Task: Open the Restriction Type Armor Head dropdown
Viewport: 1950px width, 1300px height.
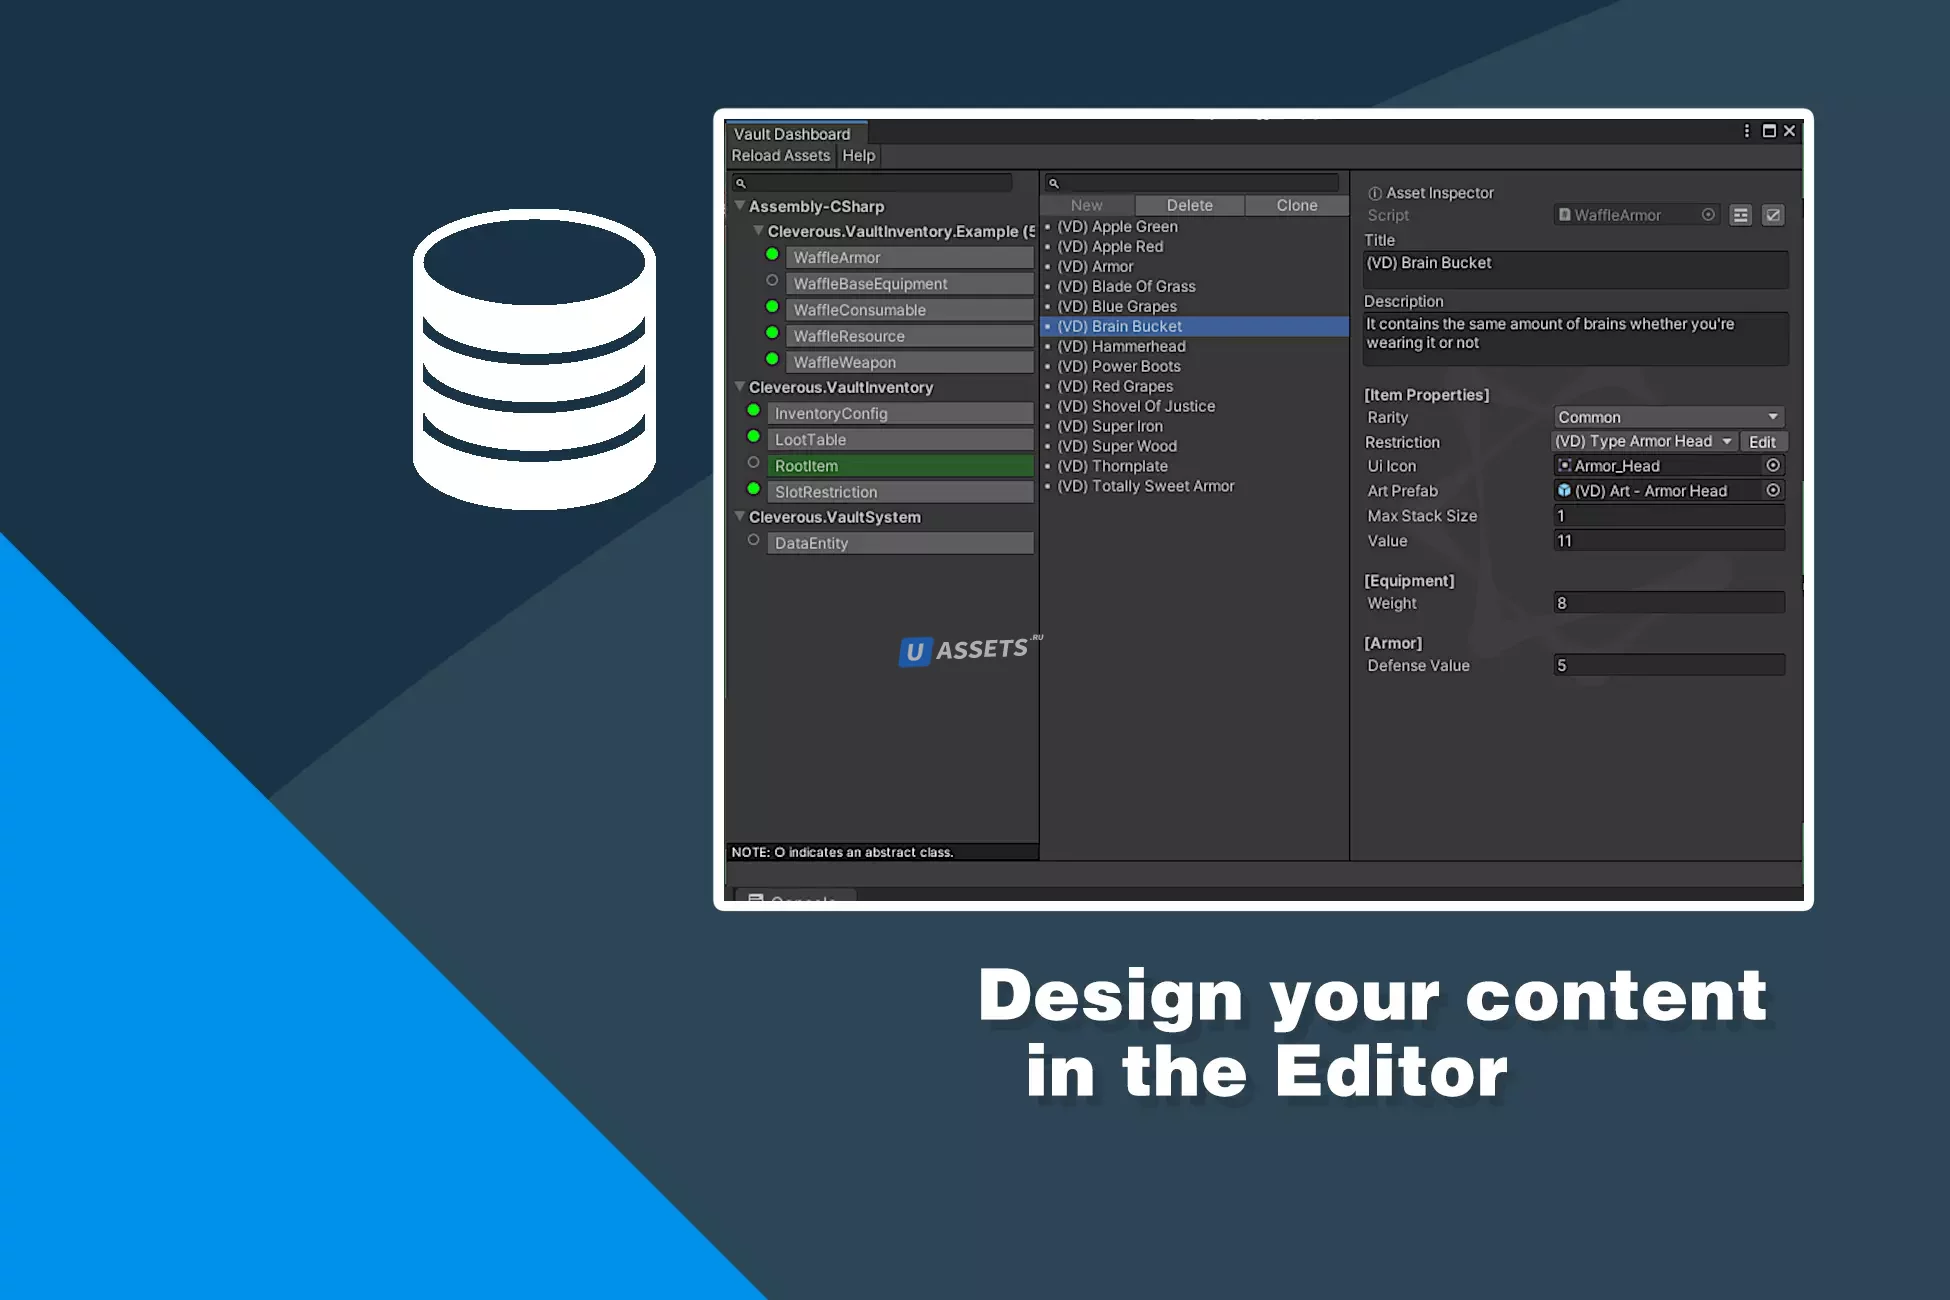Action: click(1644, 442)
